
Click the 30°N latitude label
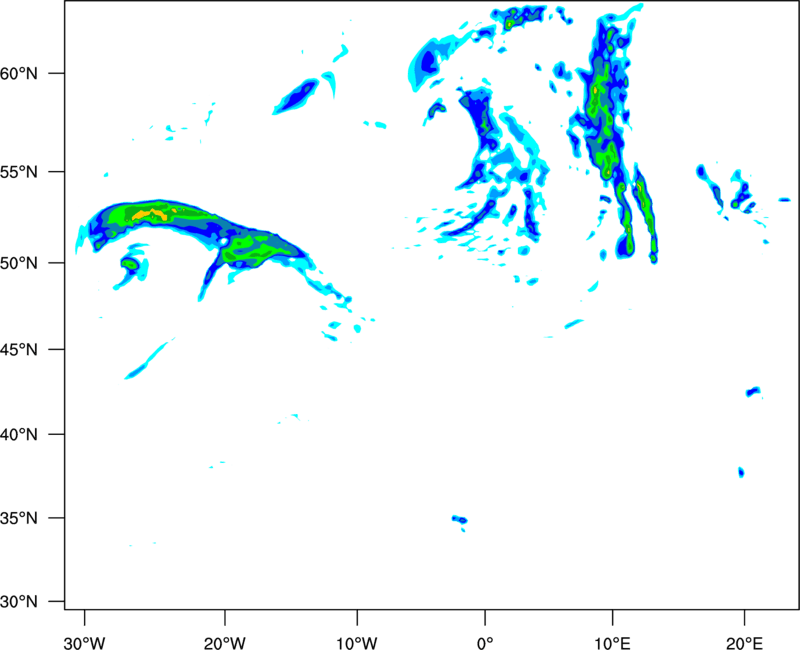19,601
